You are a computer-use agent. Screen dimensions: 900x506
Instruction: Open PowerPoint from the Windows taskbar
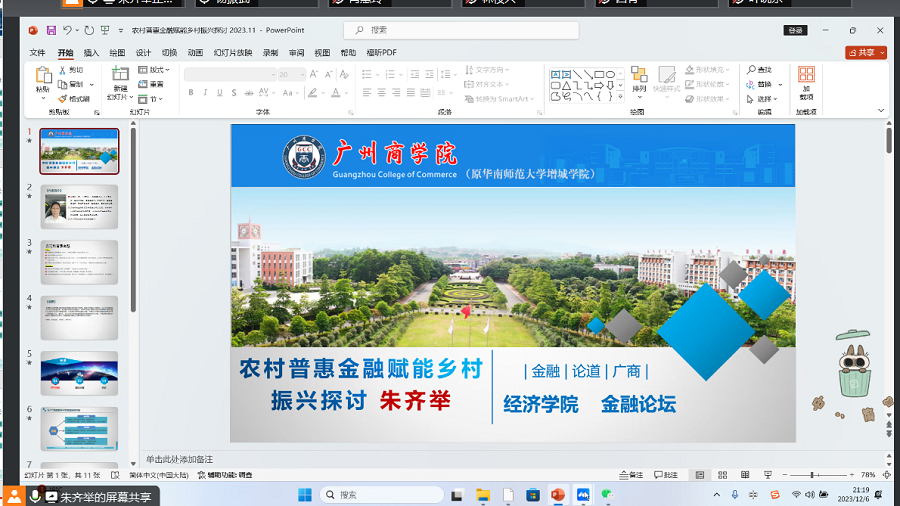[x=558, y=495]
